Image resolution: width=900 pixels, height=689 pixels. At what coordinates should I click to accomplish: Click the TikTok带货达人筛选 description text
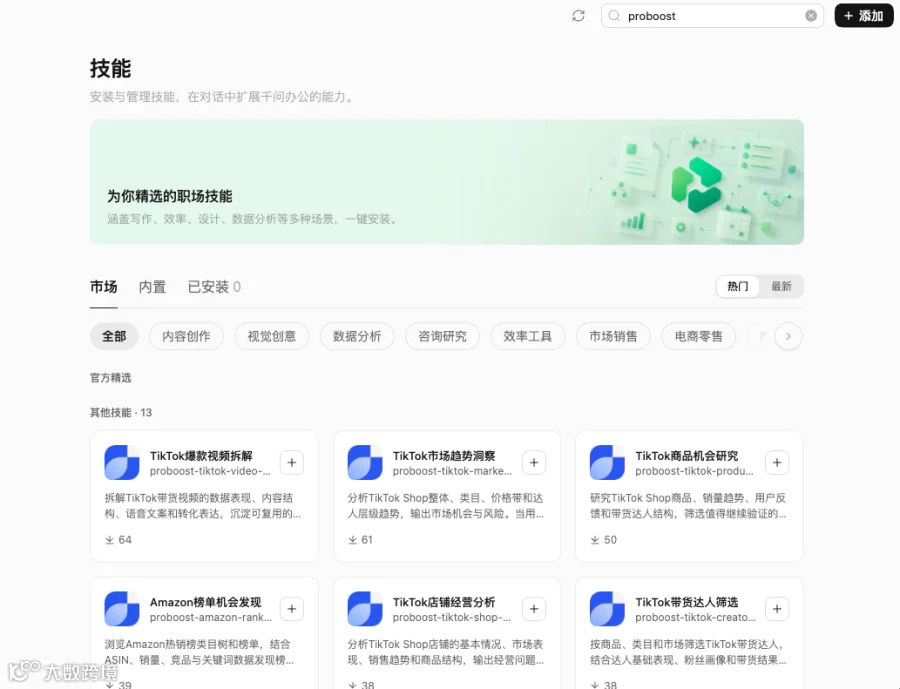(x=688, y=652)
